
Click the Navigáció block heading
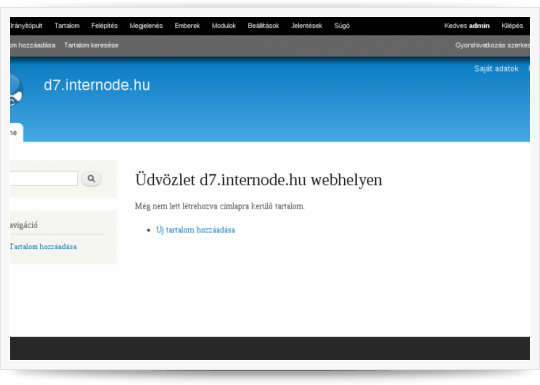tap(24, 225)
